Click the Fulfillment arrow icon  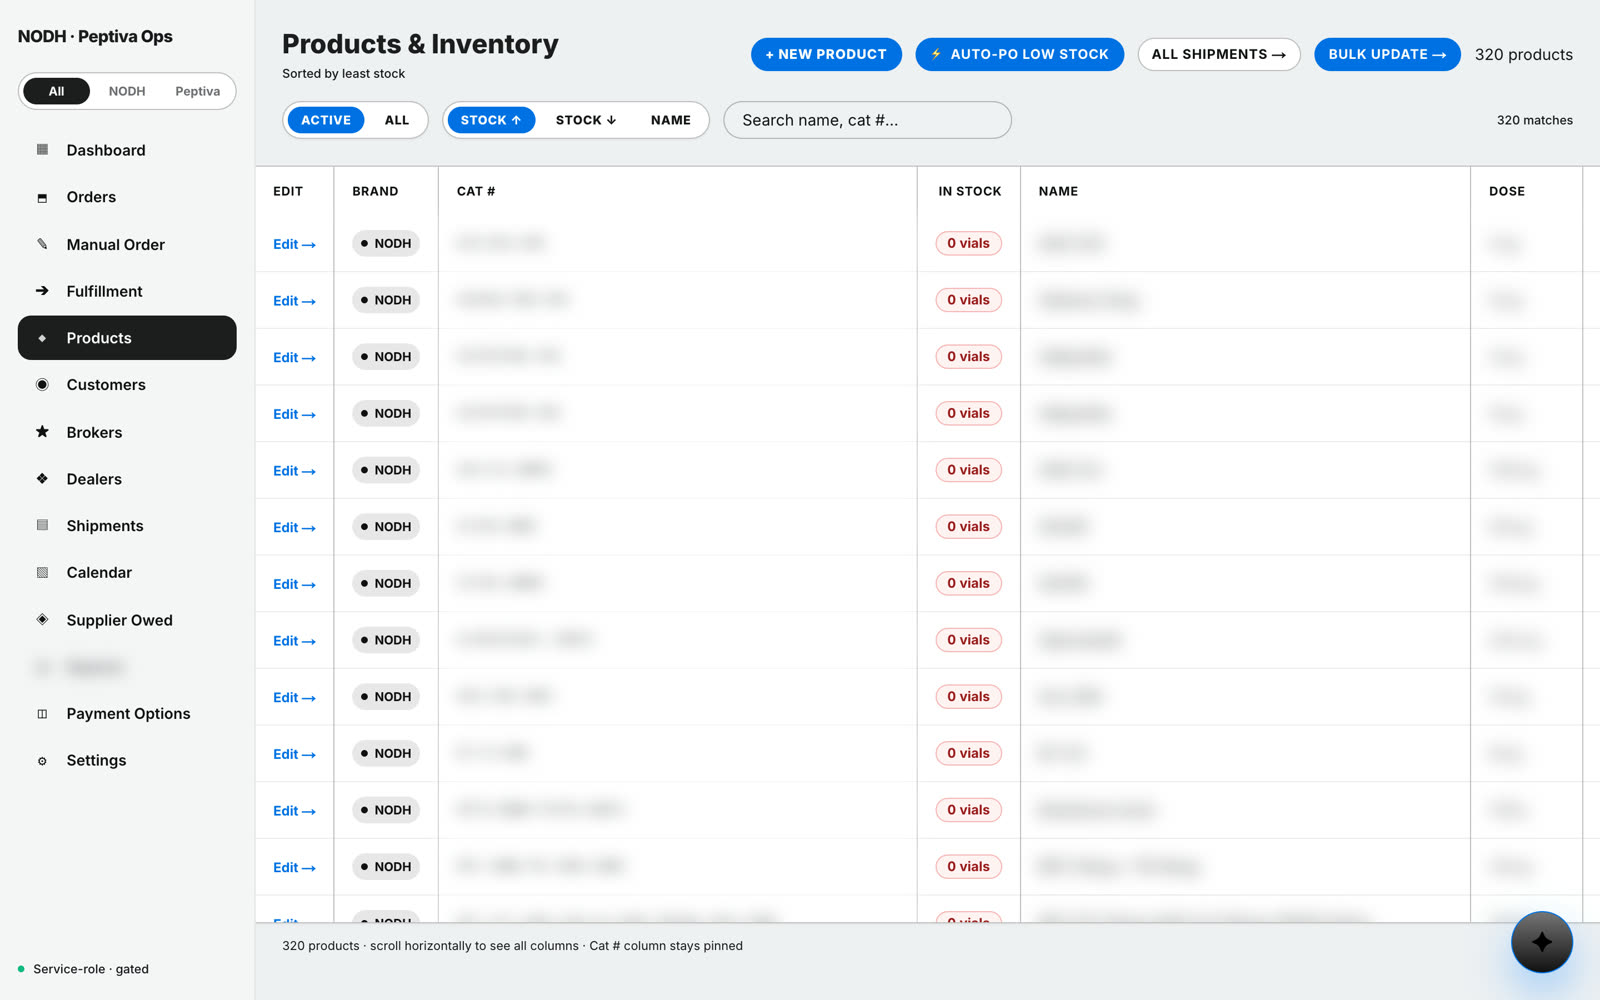[x=42, y=291]
